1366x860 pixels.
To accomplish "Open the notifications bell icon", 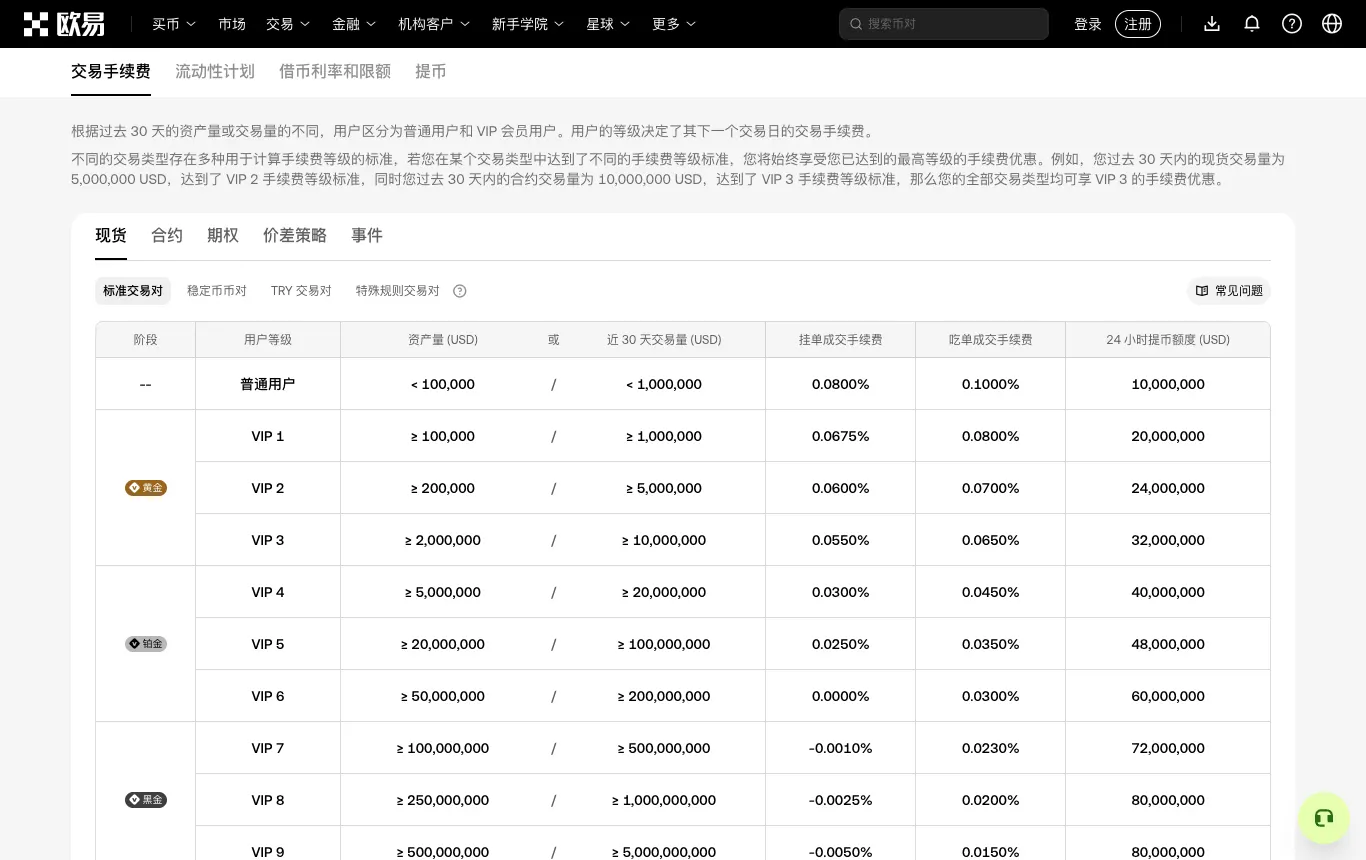I will 1252,23.
